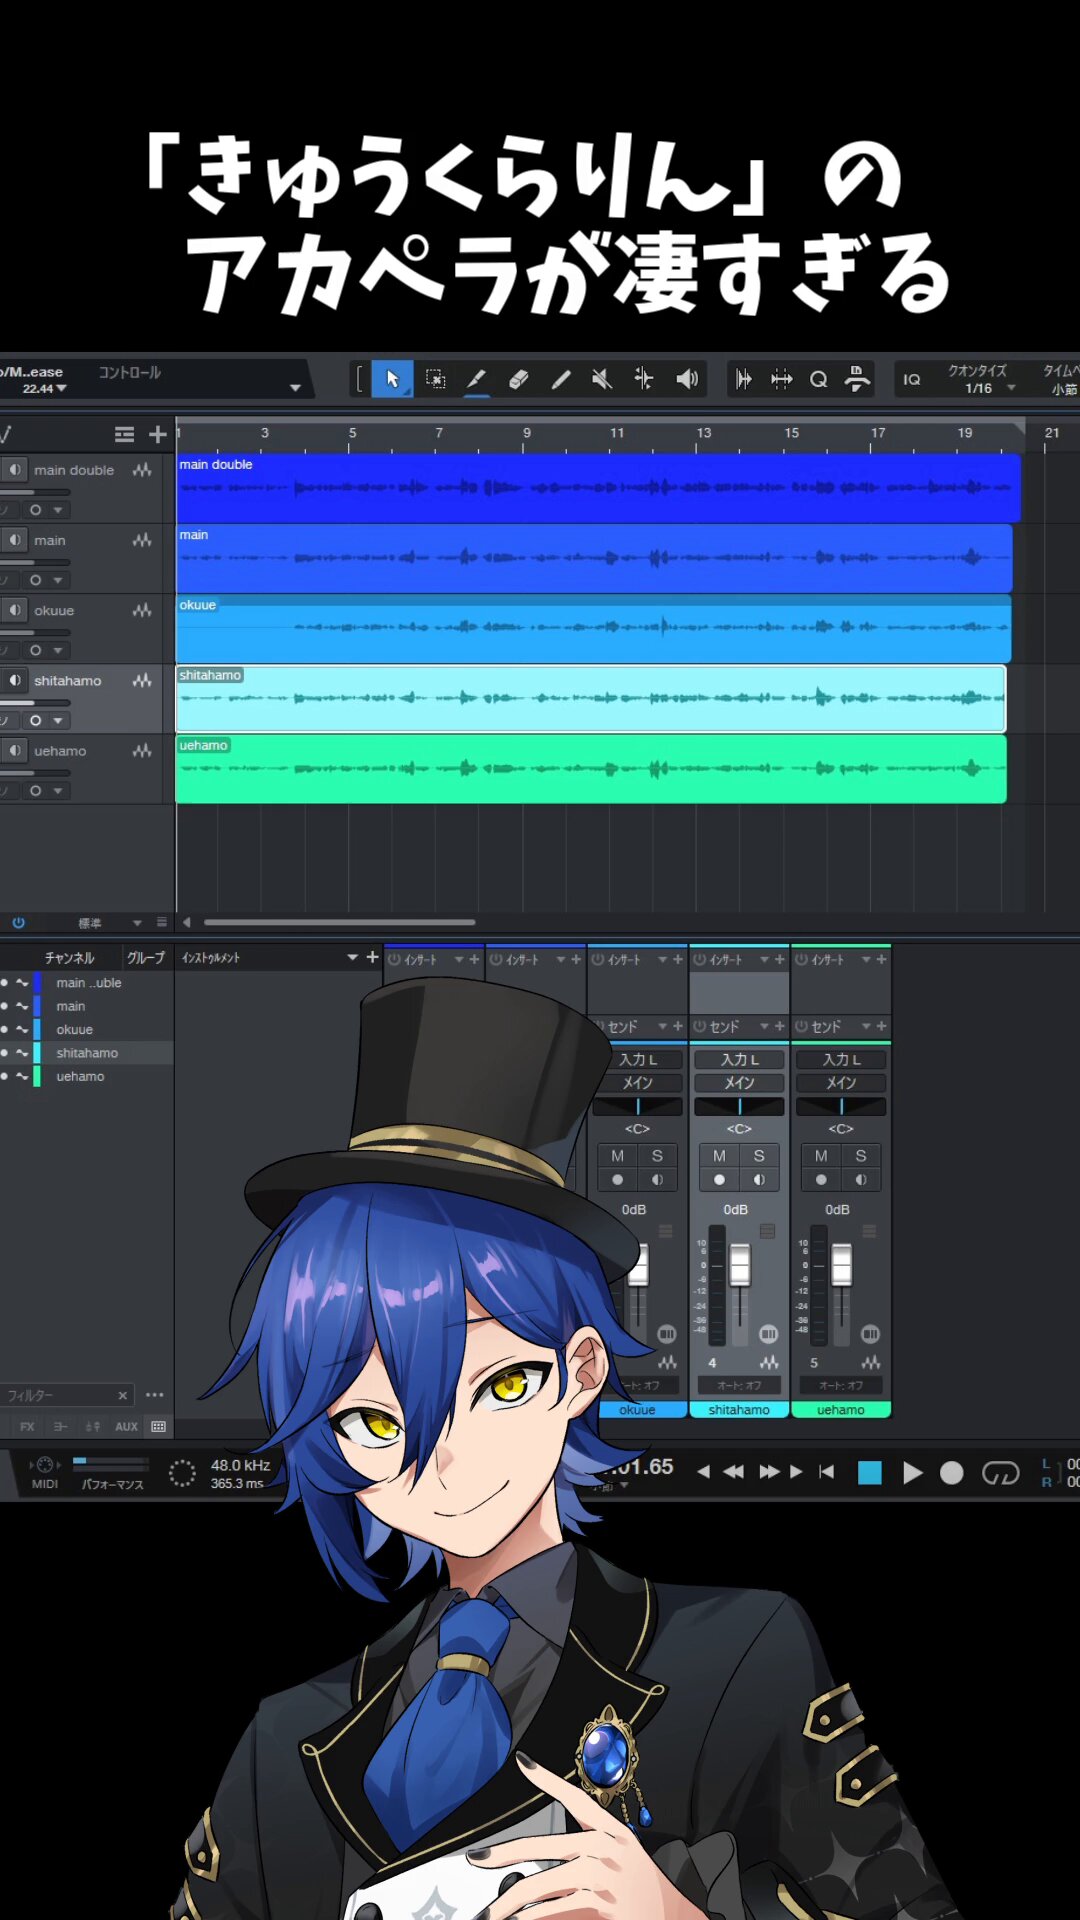Open the macro strip icon
The image size is (1080, 1920).
click(x=857, y=379)
